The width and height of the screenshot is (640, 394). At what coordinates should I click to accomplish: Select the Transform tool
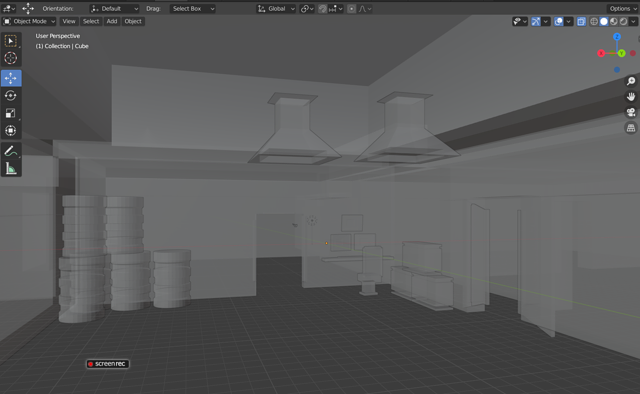point(11,131)
